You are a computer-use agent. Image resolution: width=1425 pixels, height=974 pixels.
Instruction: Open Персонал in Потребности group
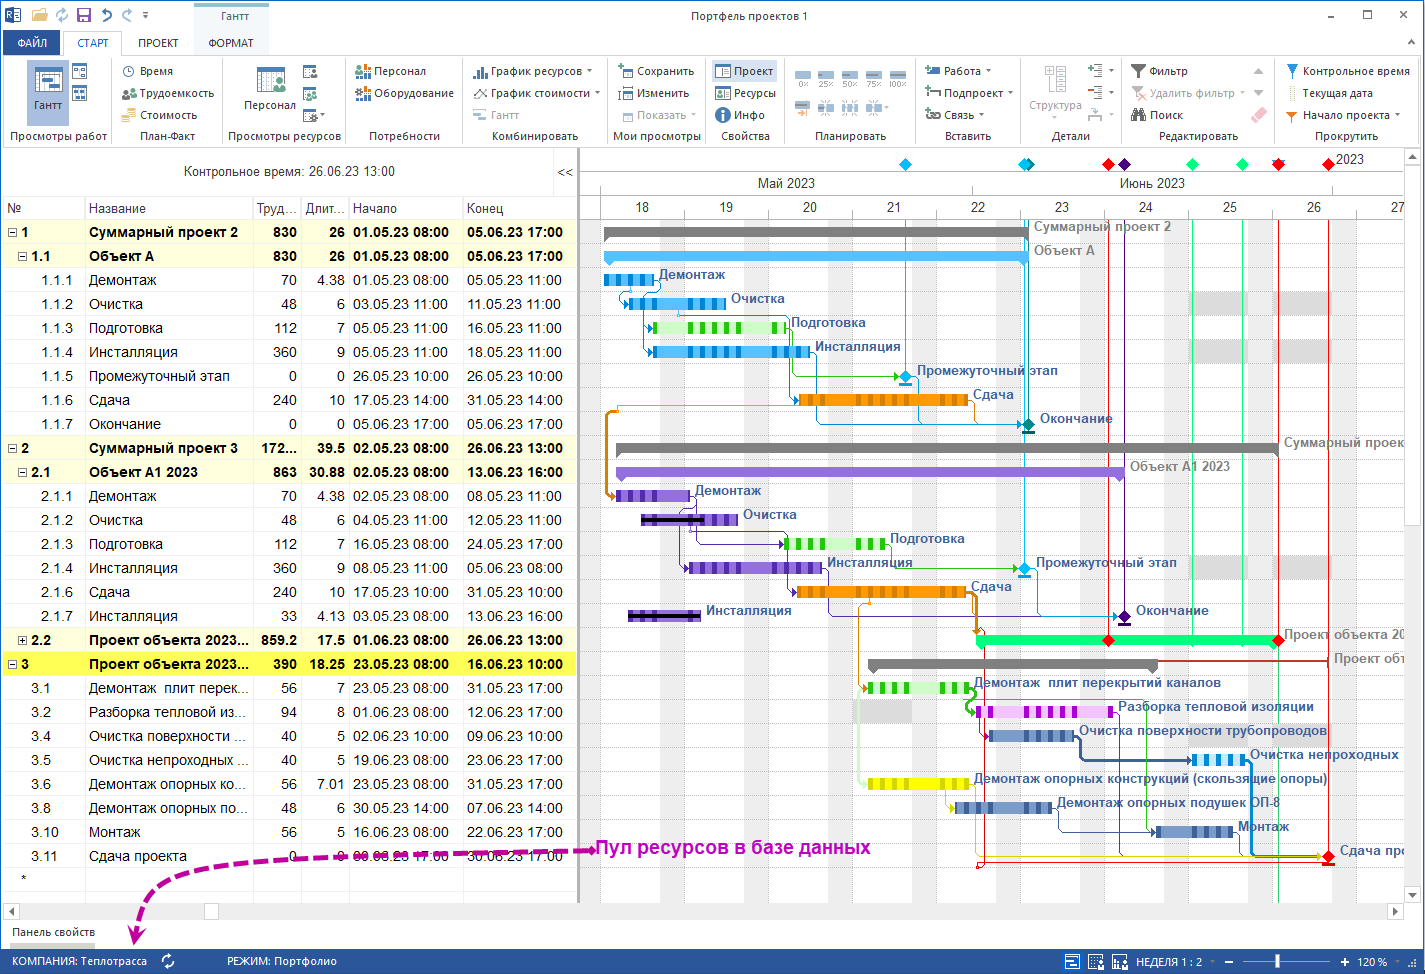[x=391, y=71]
